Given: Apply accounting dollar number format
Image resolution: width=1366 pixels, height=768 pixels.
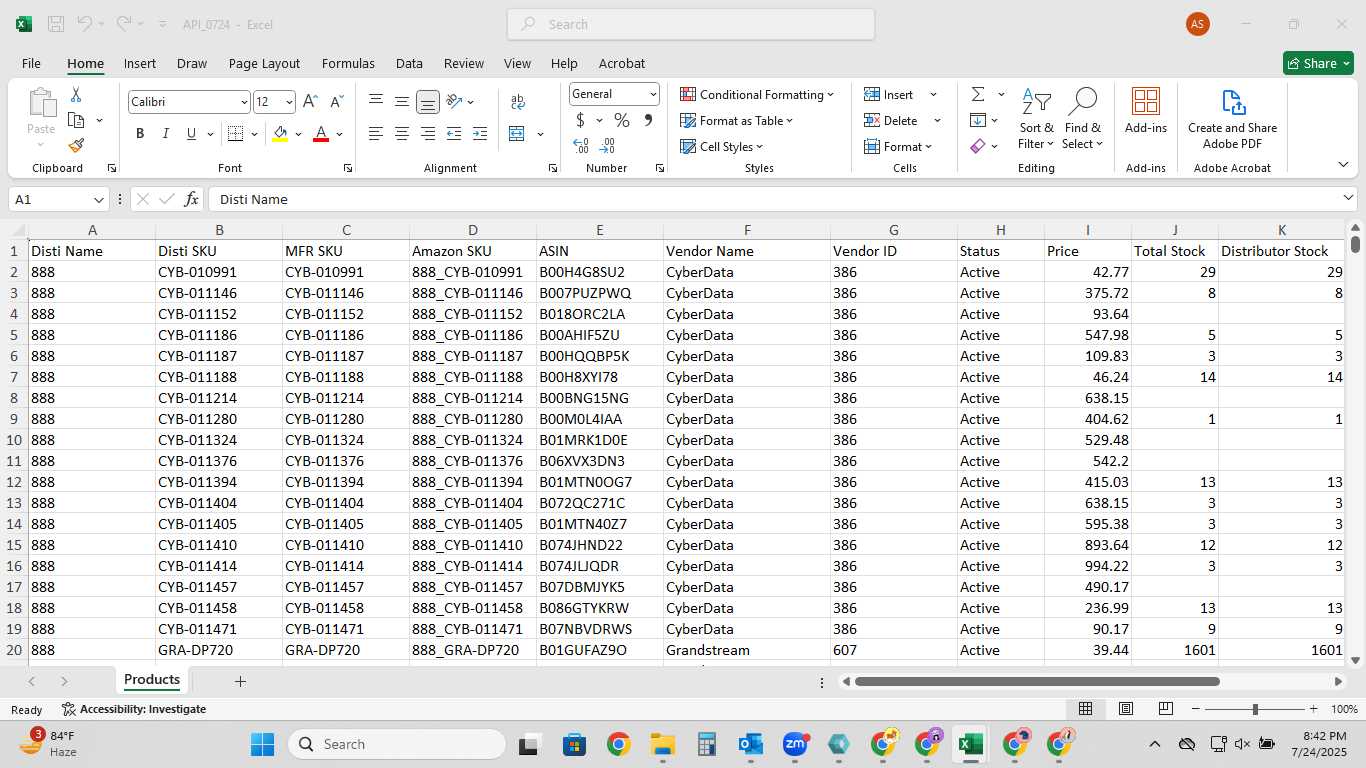Looking at the screenshot, I should [580, 120].
